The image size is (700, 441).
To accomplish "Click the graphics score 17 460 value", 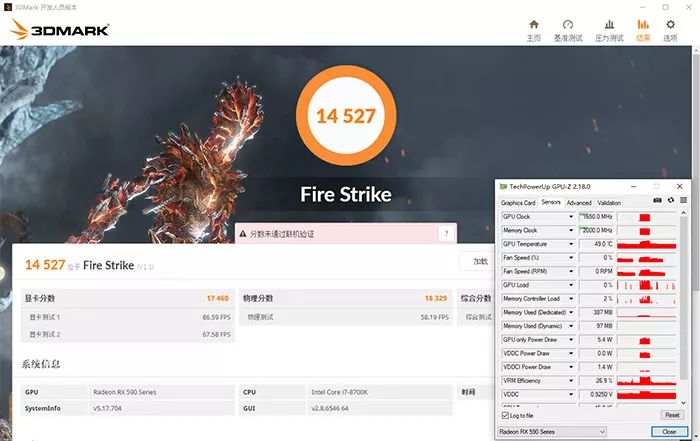I will (x=218, y=298).
